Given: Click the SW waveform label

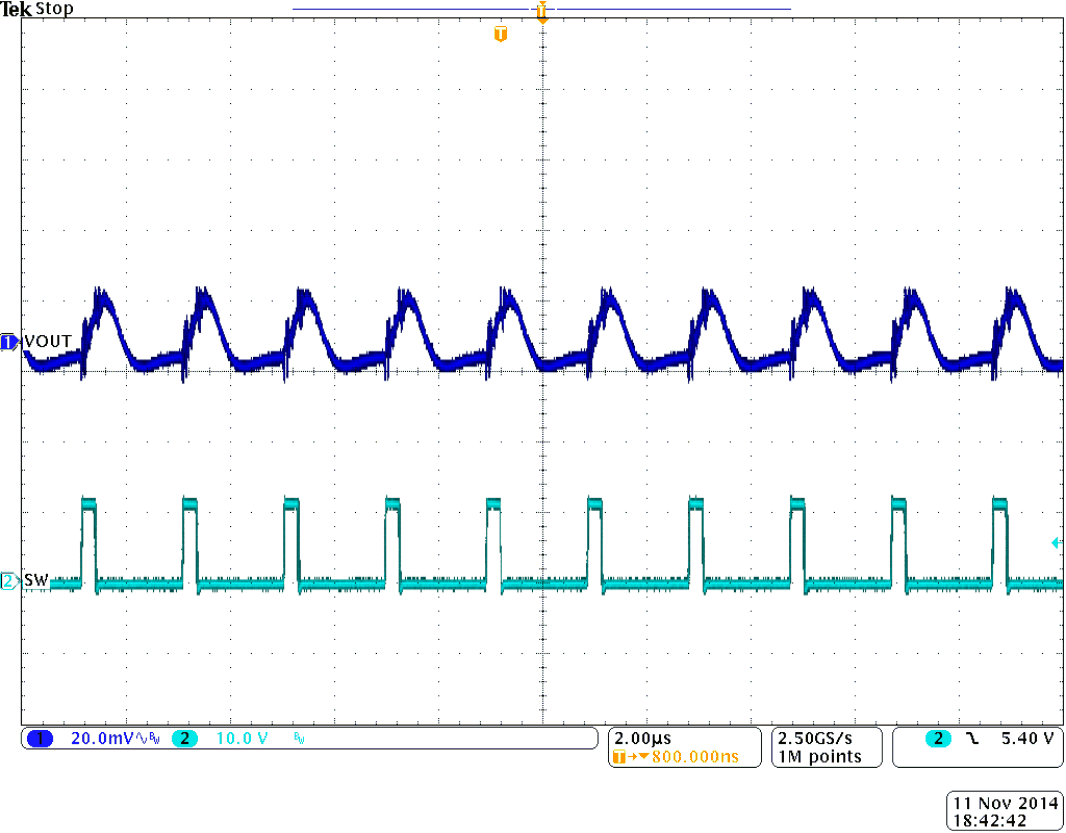Looking at the screenshot, I should pyautogui.click(x=35, y=581).
